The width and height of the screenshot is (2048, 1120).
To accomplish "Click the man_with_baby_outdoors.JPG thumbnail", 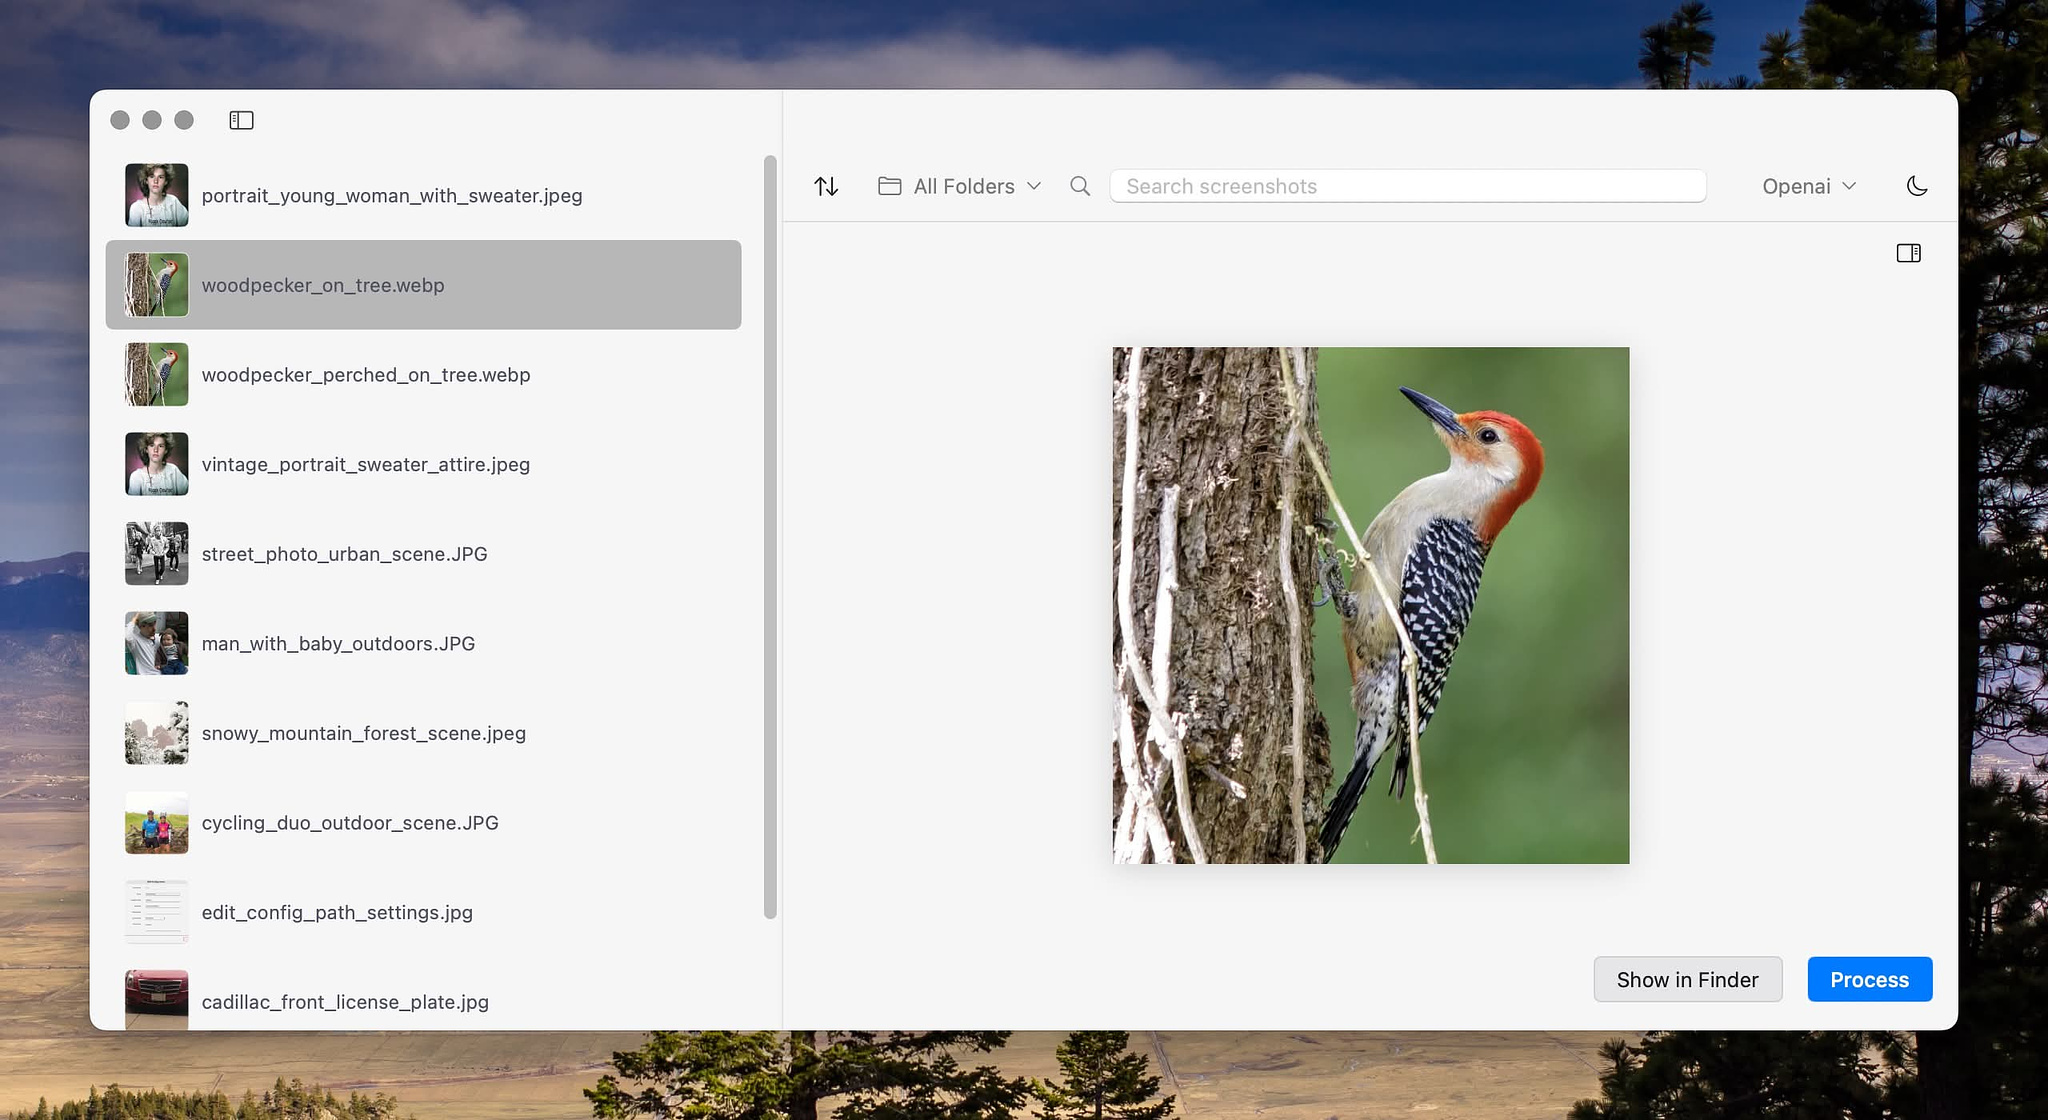I will point(156,643).
